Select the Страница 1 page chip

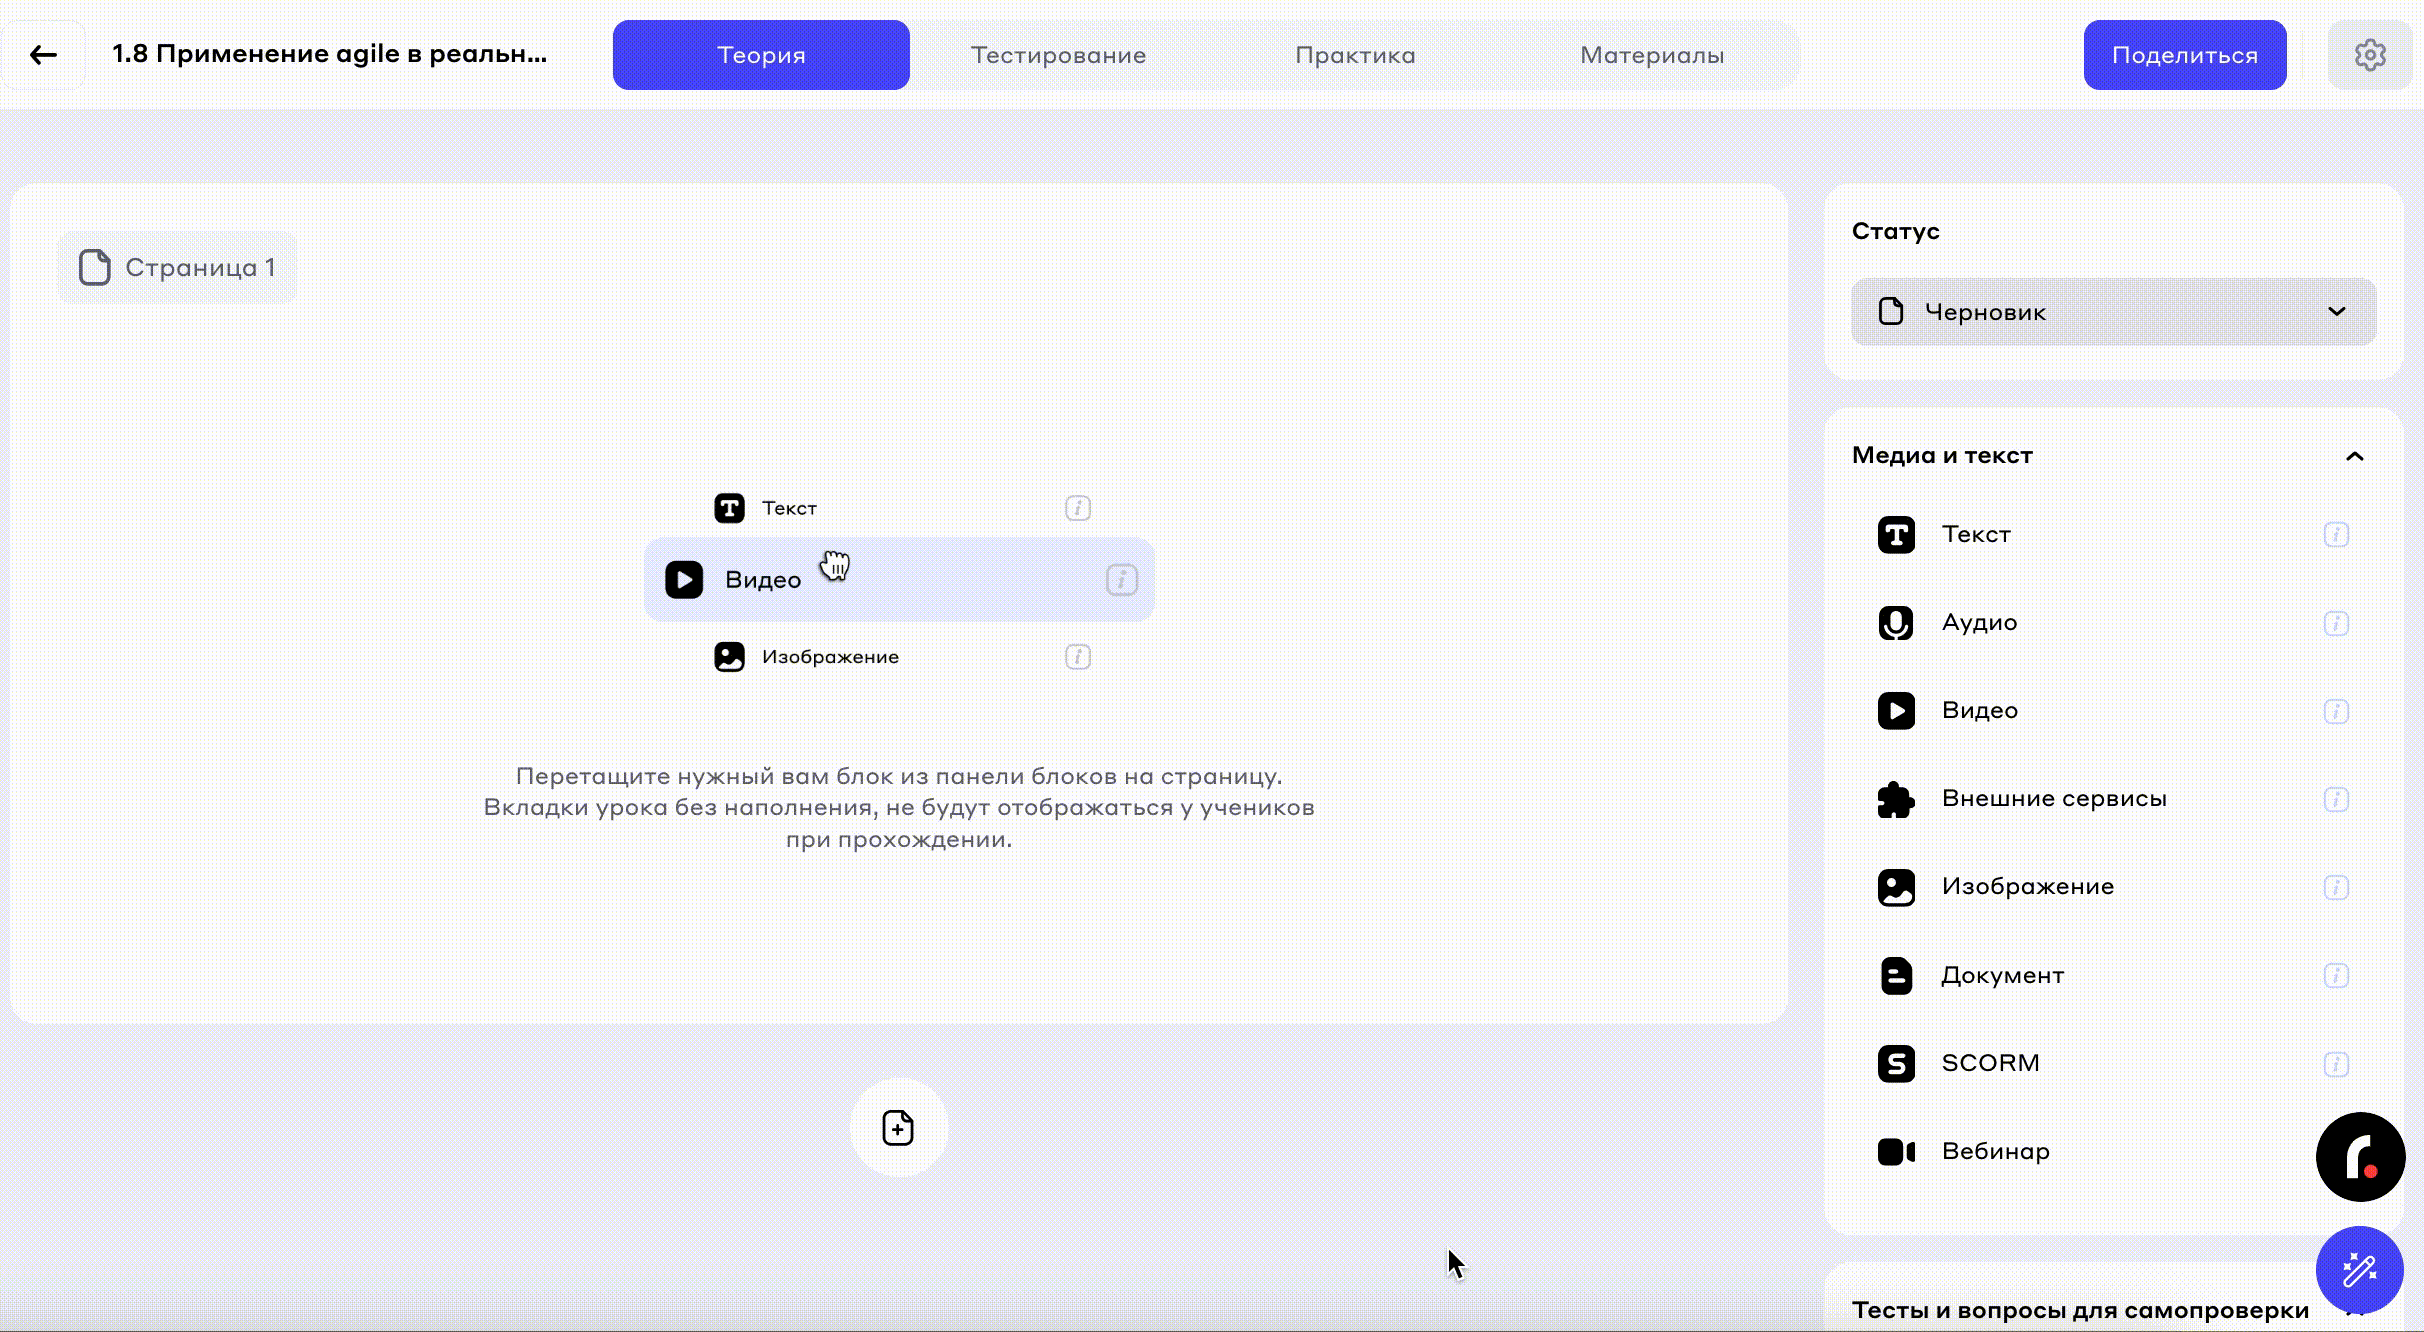(178, 268)
